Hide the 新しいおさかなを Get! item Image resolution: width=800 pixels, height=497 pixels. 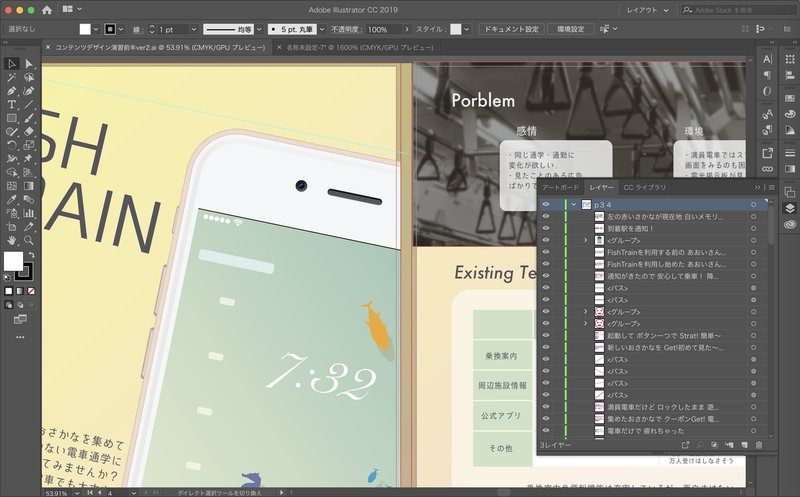546,347
